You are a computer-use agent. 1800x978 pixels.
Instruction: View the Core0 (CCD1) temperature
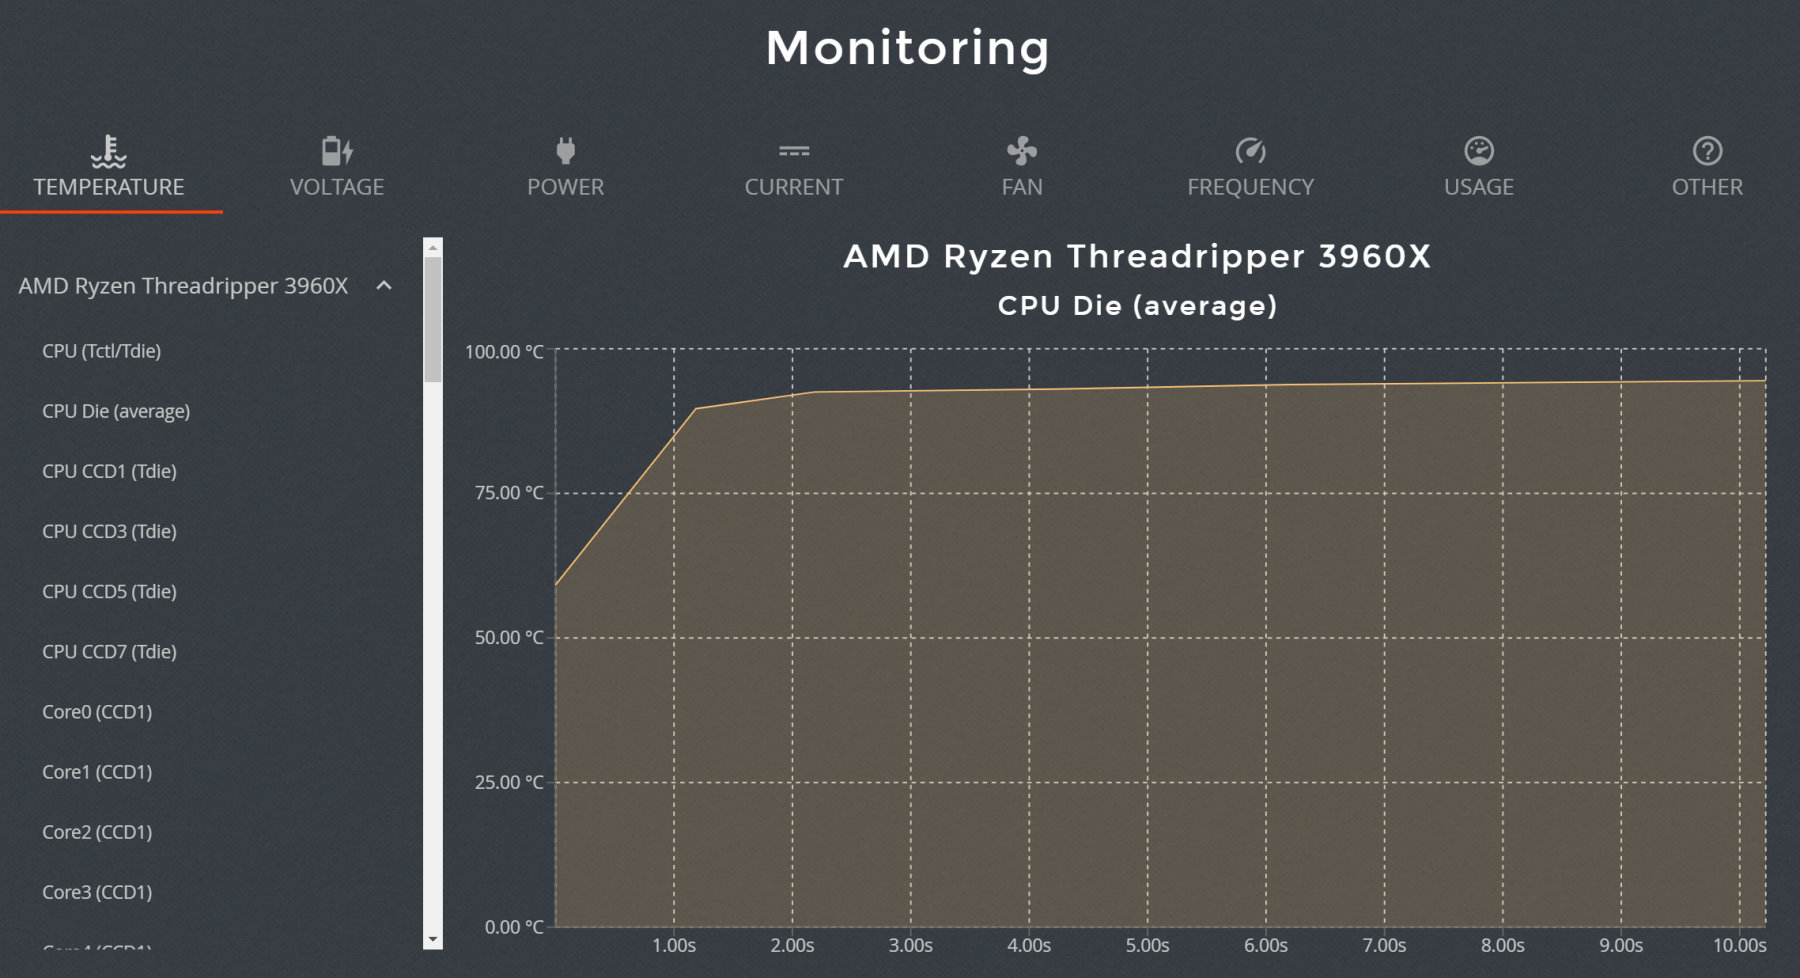tap(97, 712)
